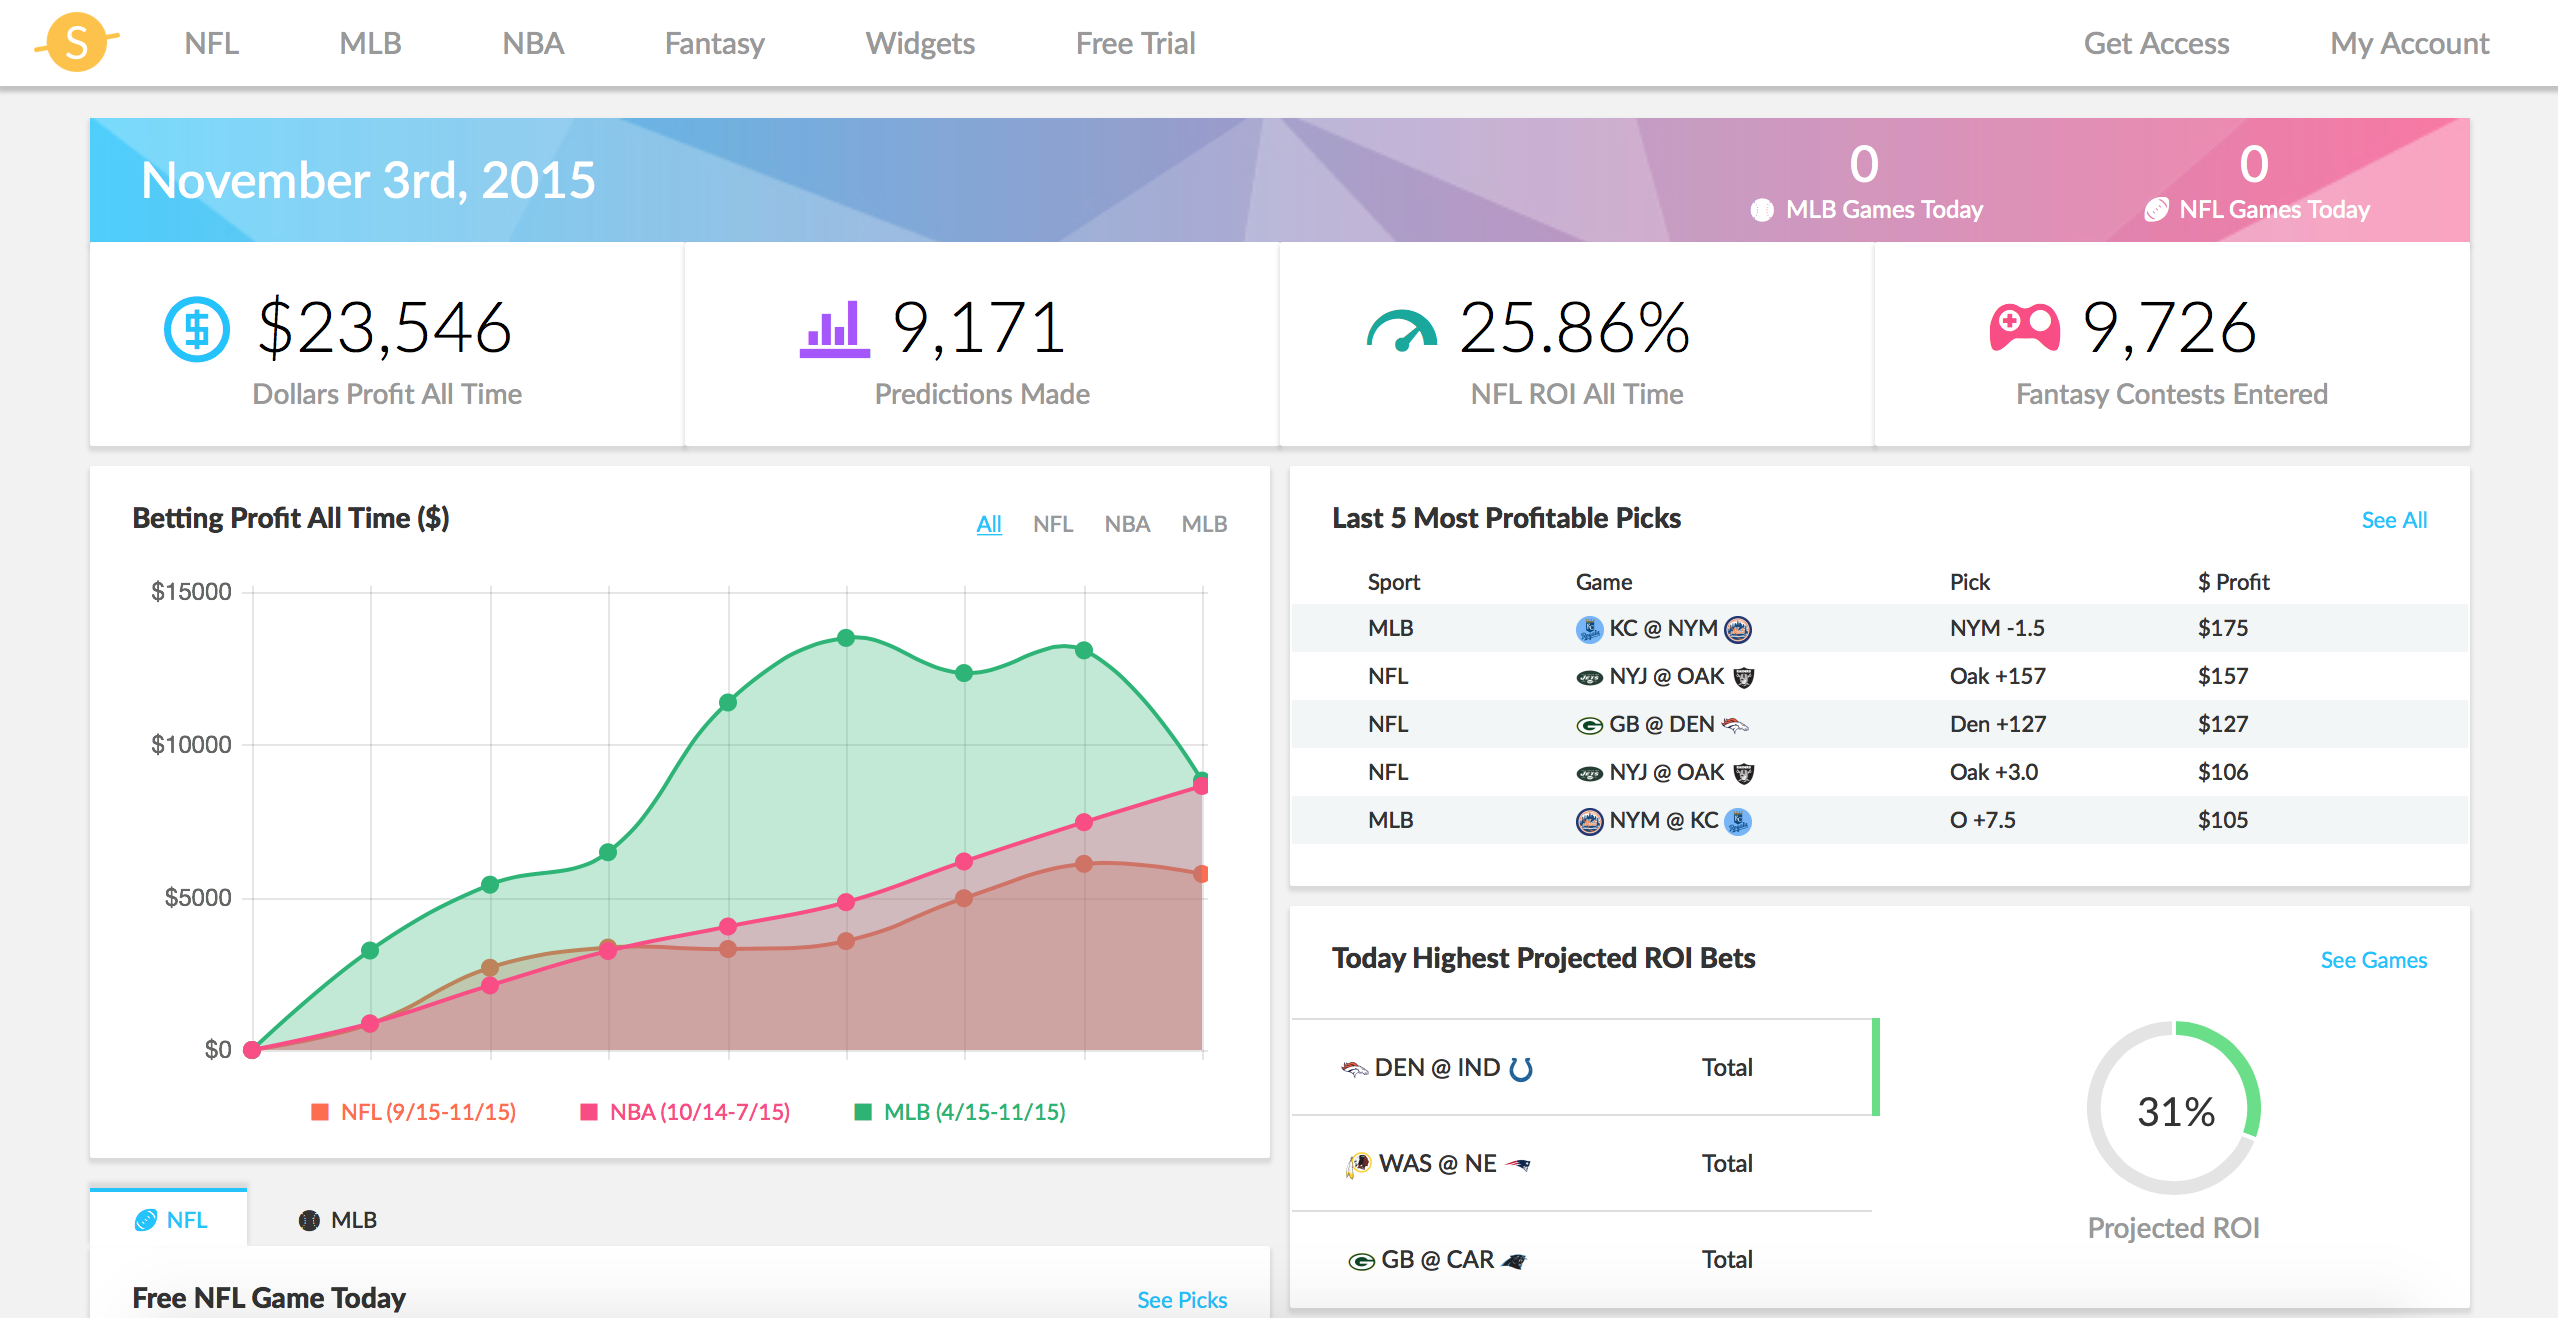
Task: Click the dollar sign profit icon
Action: tap(196, 329)
